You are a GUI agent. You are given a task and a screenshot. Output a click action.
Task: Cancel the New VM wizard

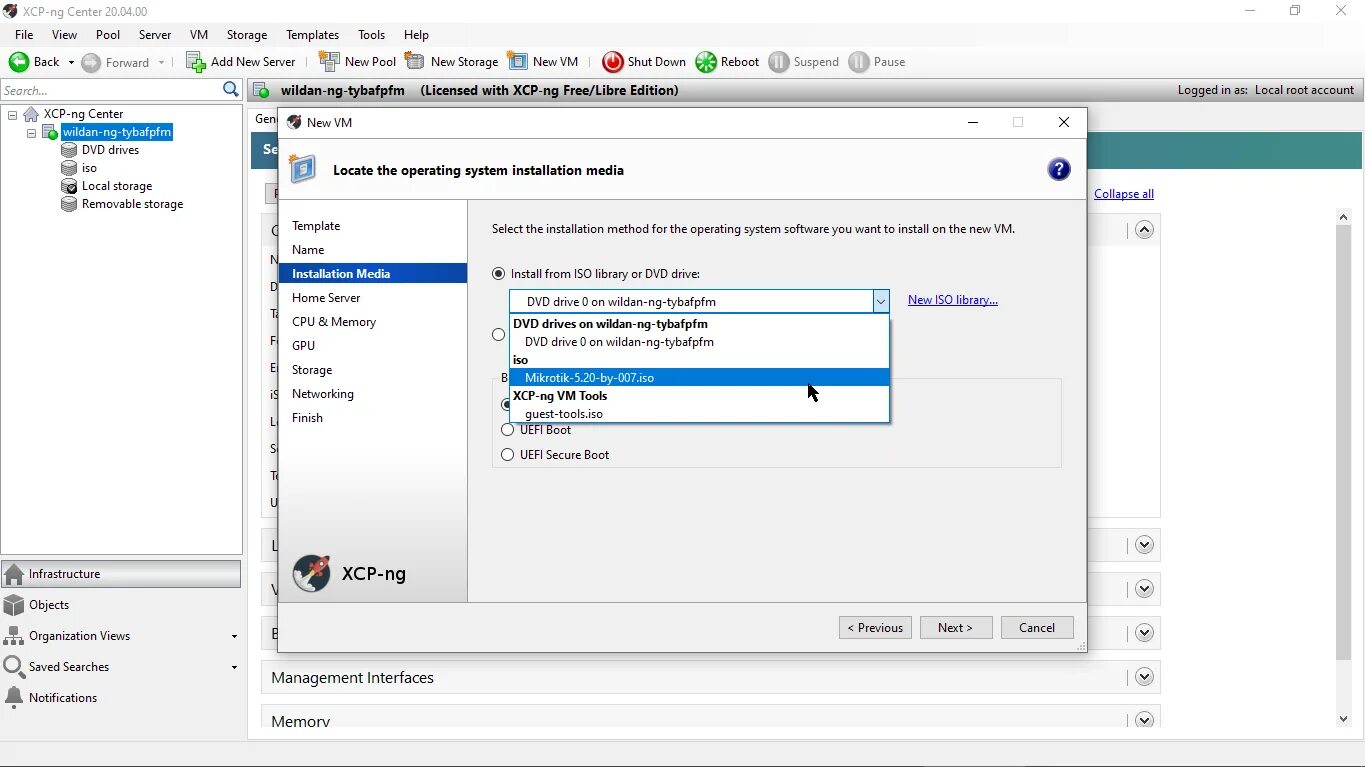pyautogui.click(x=1037, y=628)
